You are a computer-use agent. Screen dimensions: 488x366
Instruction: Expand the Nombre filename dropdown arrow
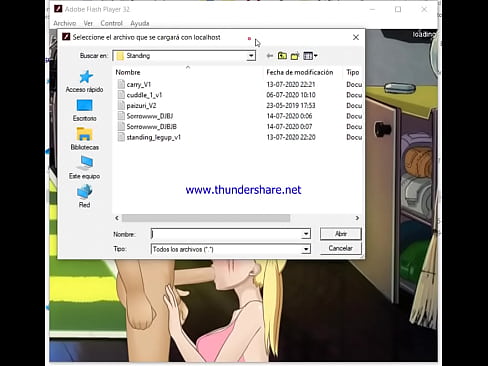tap(306, 234)
